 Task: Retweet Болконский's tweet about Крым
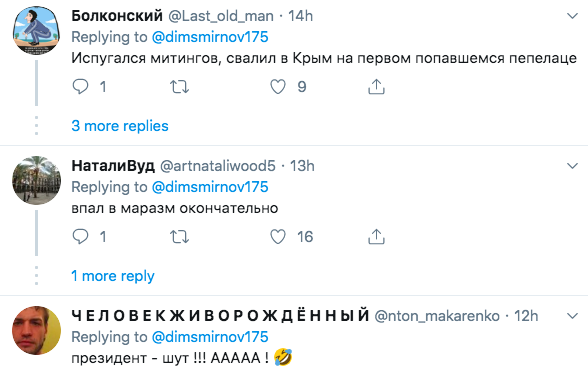179,87
